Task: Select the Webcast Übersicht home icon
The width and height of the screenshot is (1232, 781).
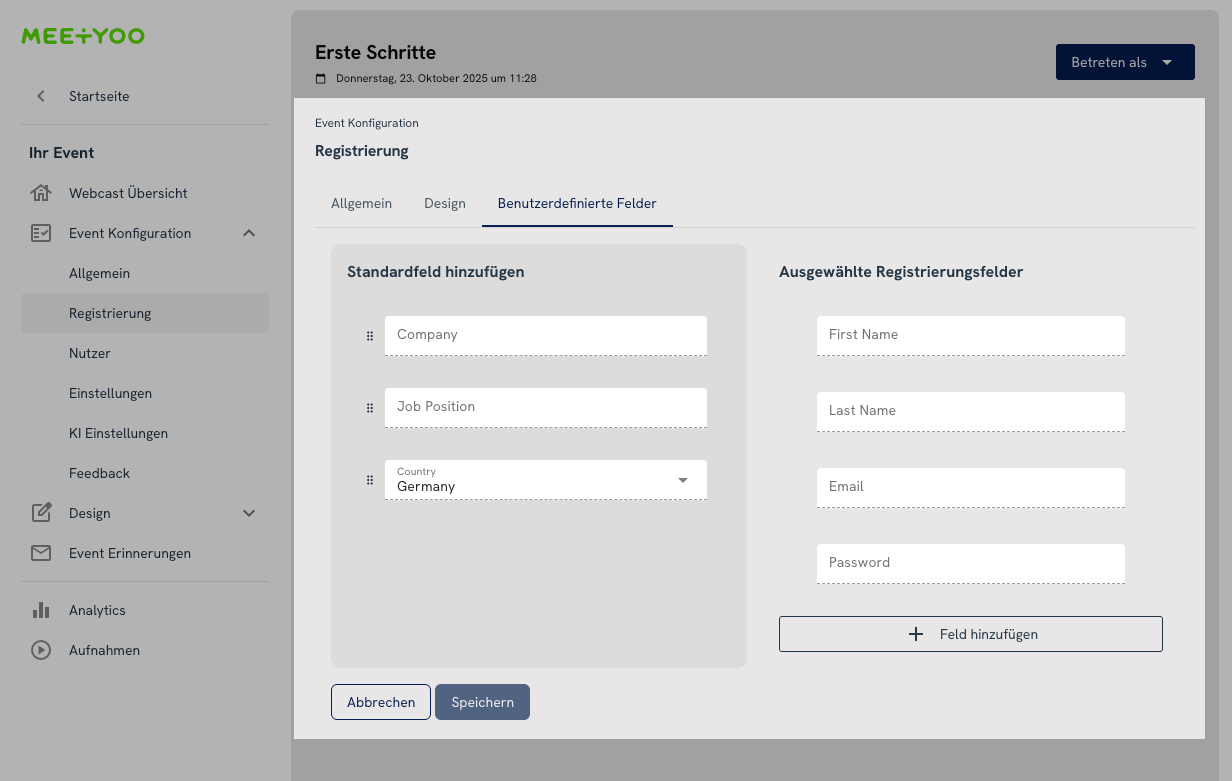Action: [x=41, y=192]
